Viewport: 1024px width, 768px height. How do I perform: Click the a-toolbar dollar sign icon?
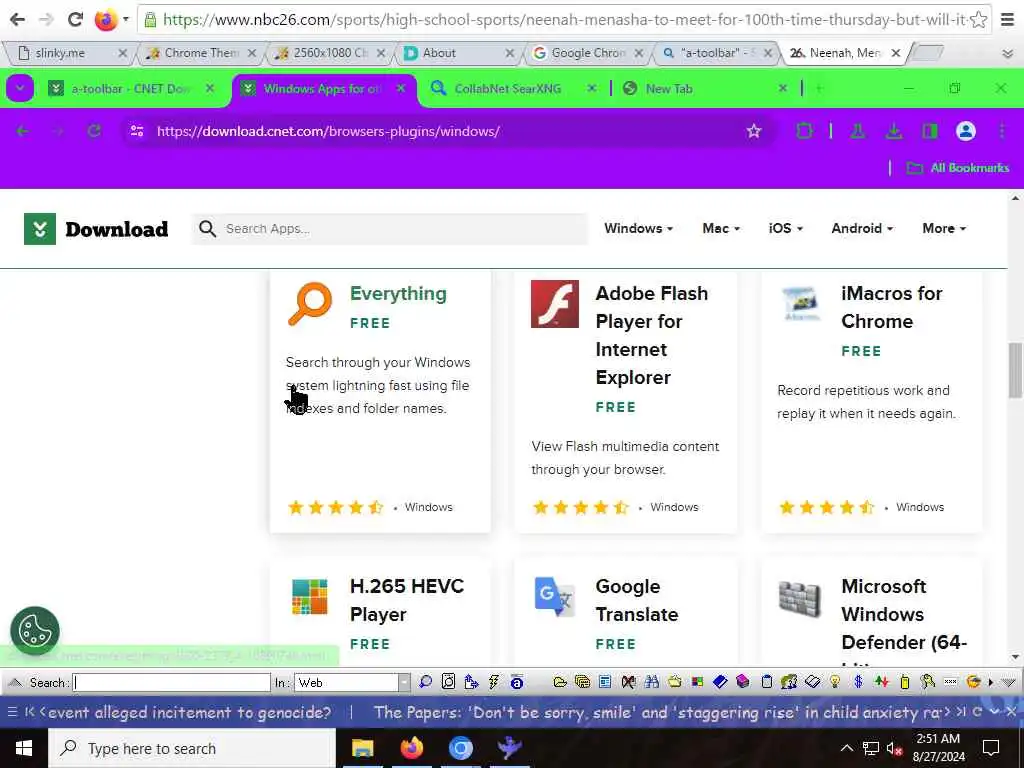[x=858, y=682]
